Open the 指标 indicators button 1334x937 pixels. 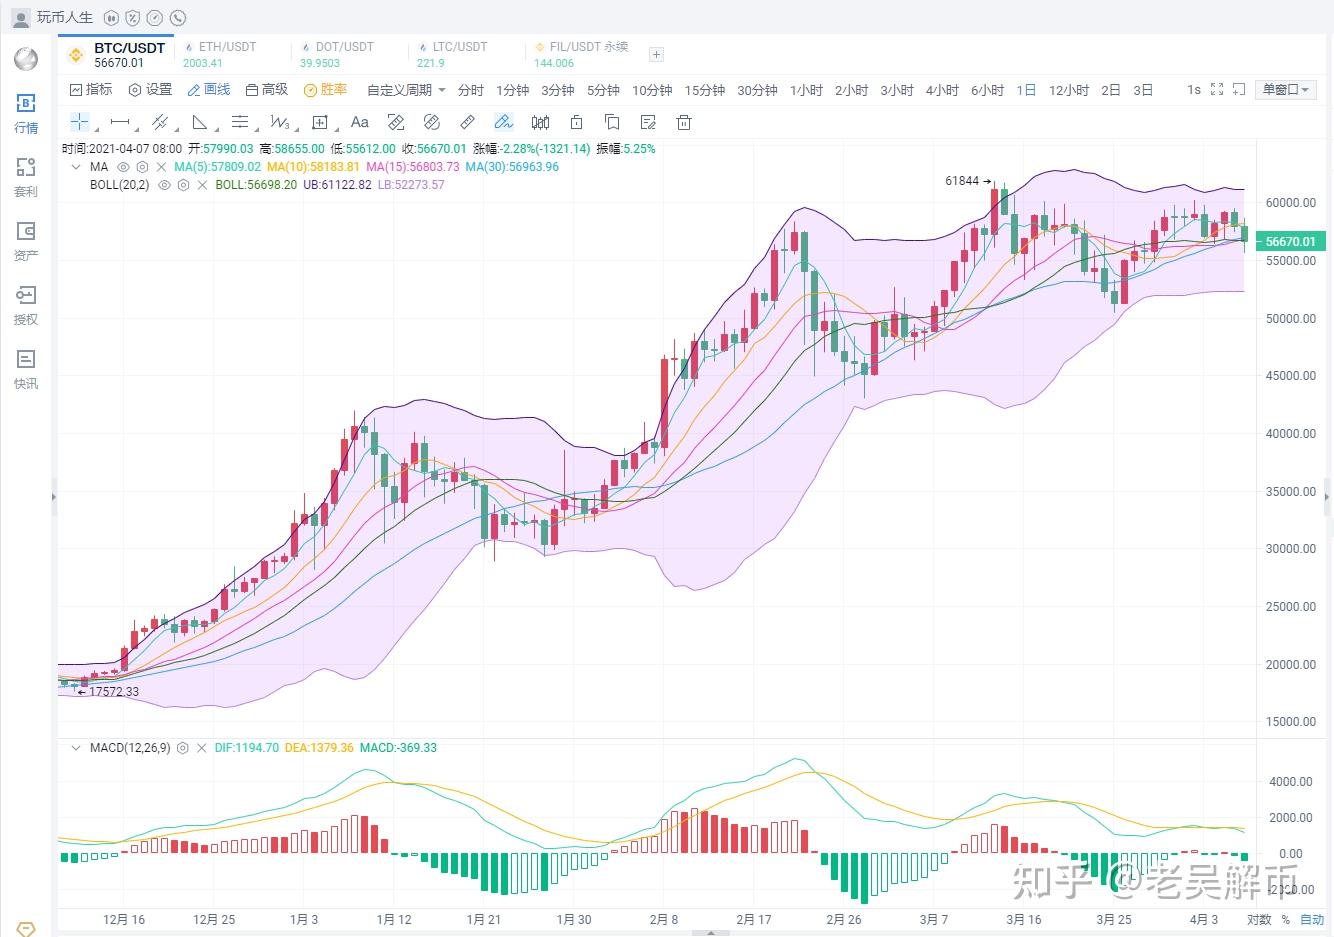click(91, 90)
